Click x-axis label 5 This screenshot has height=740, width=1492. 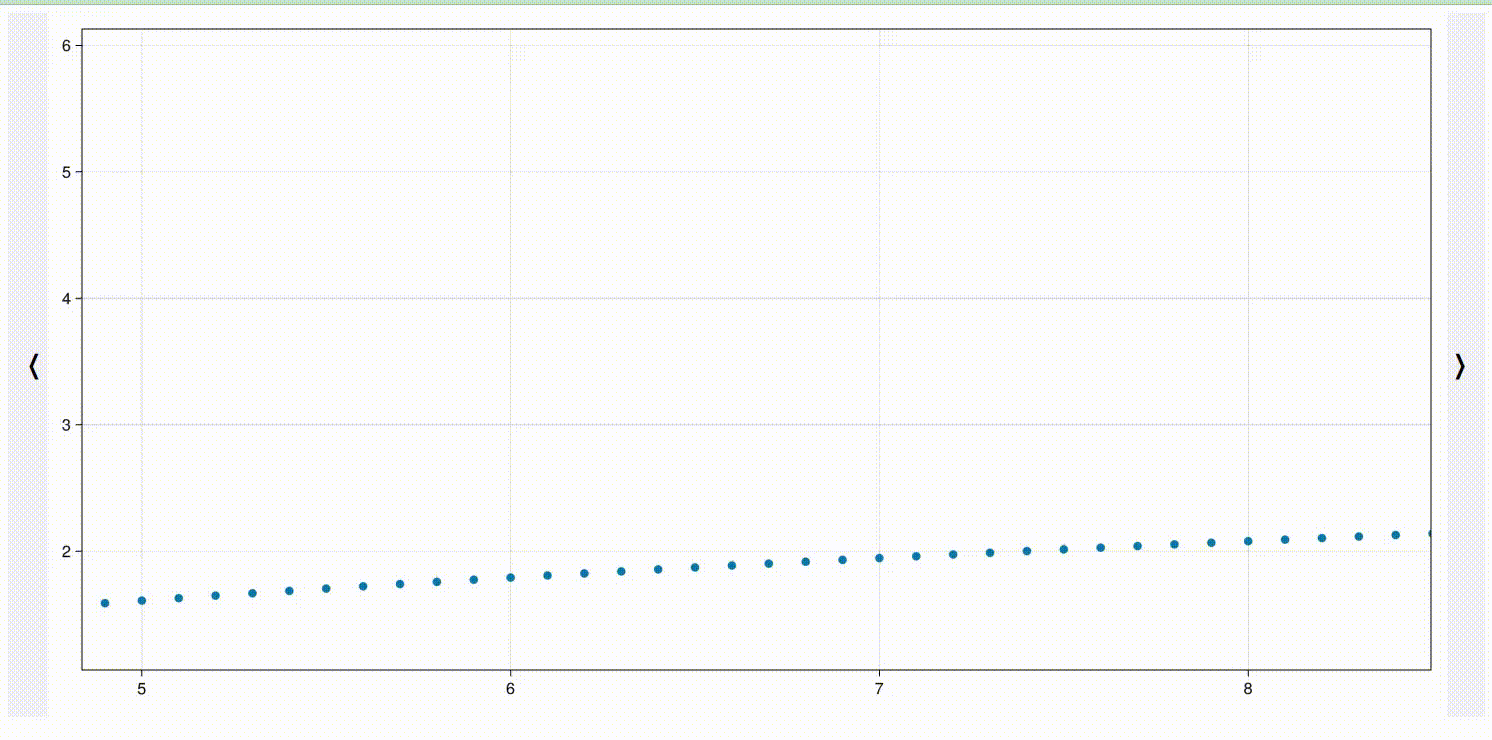click(142, 688)
